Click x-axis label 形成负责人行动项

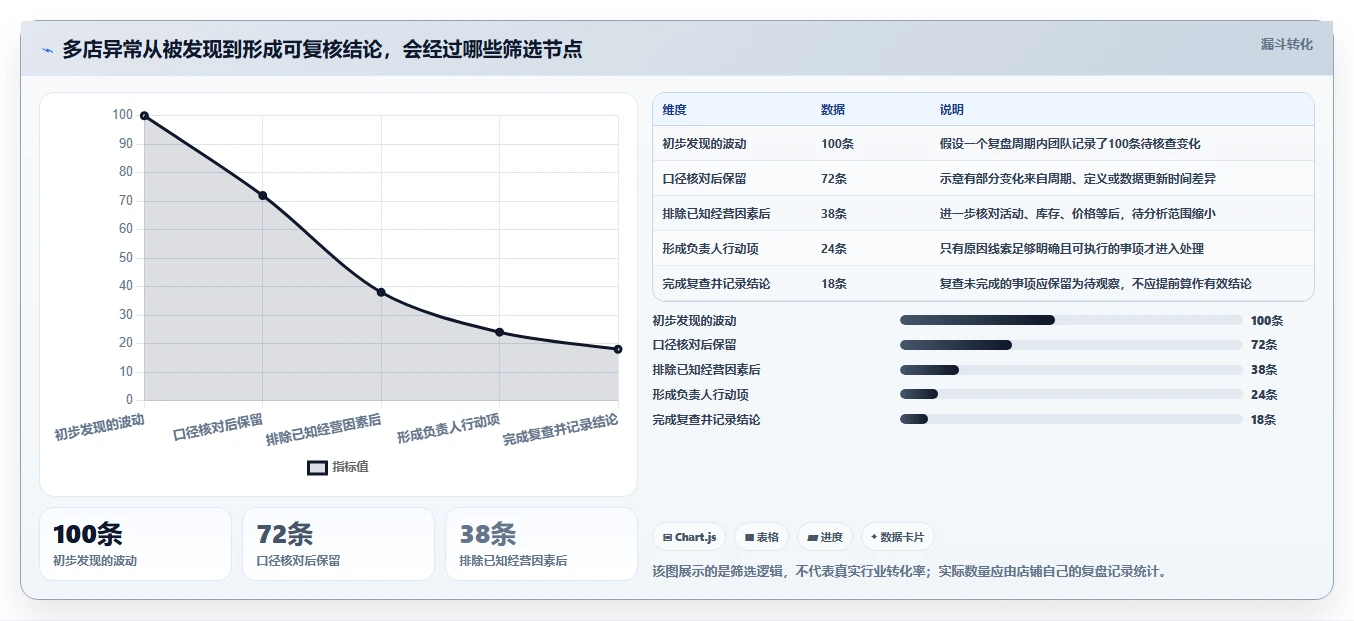(448, 428)
